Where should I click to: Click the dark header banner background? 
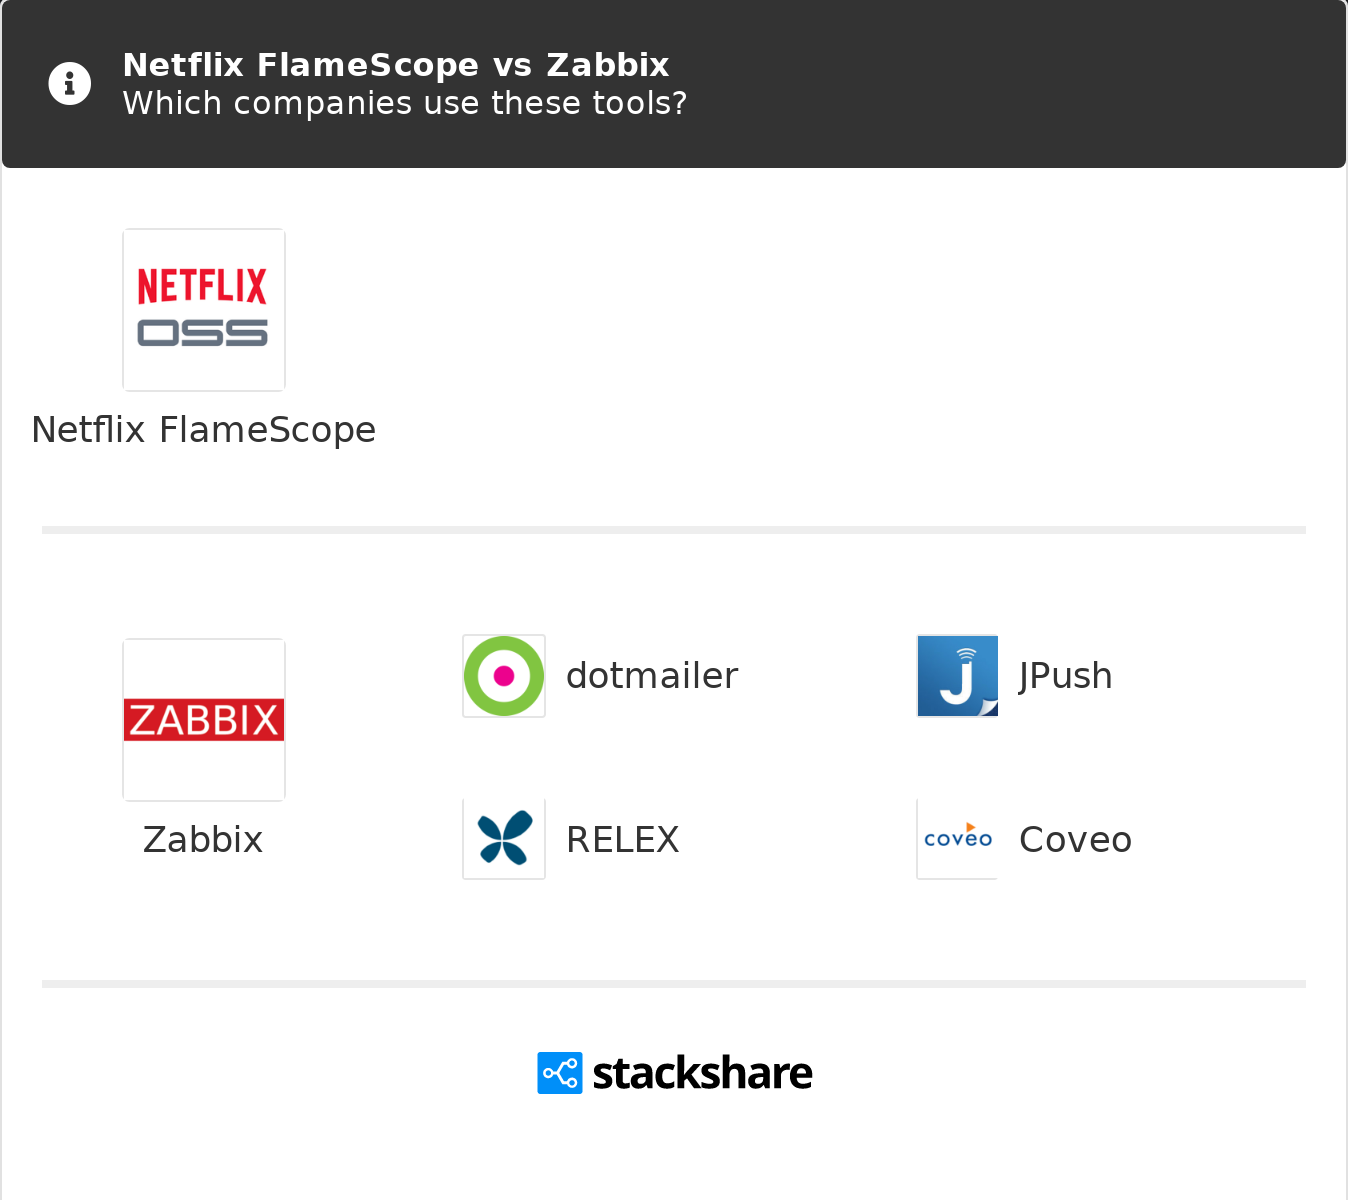1000,84
